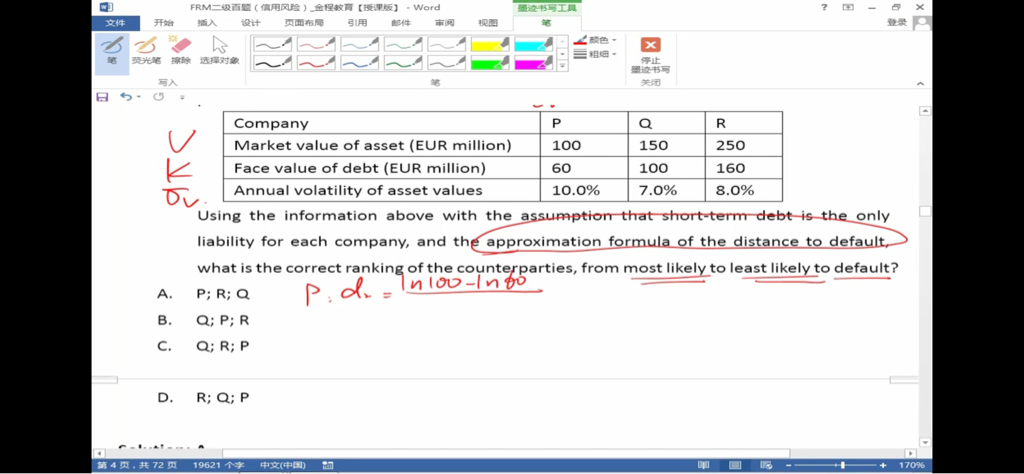Click the 登录 sign-in link

click(896, 22)
